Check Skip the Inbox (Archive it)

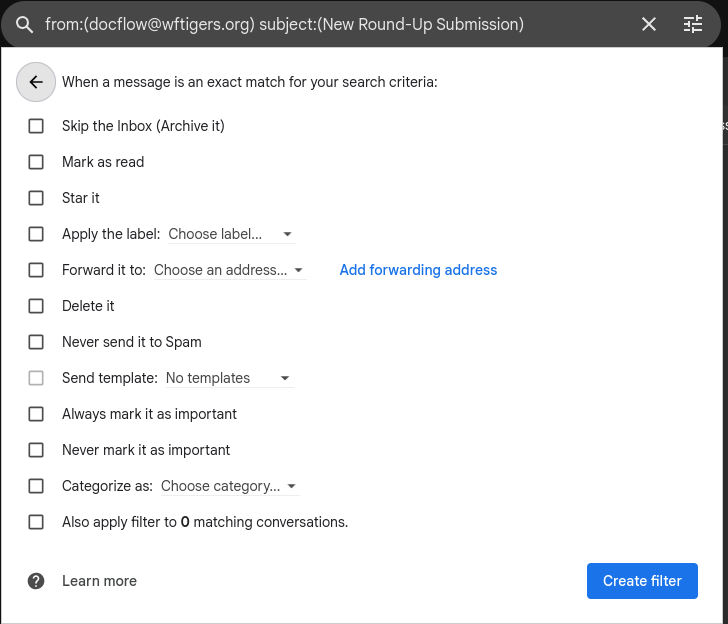(x=36, y=126)
